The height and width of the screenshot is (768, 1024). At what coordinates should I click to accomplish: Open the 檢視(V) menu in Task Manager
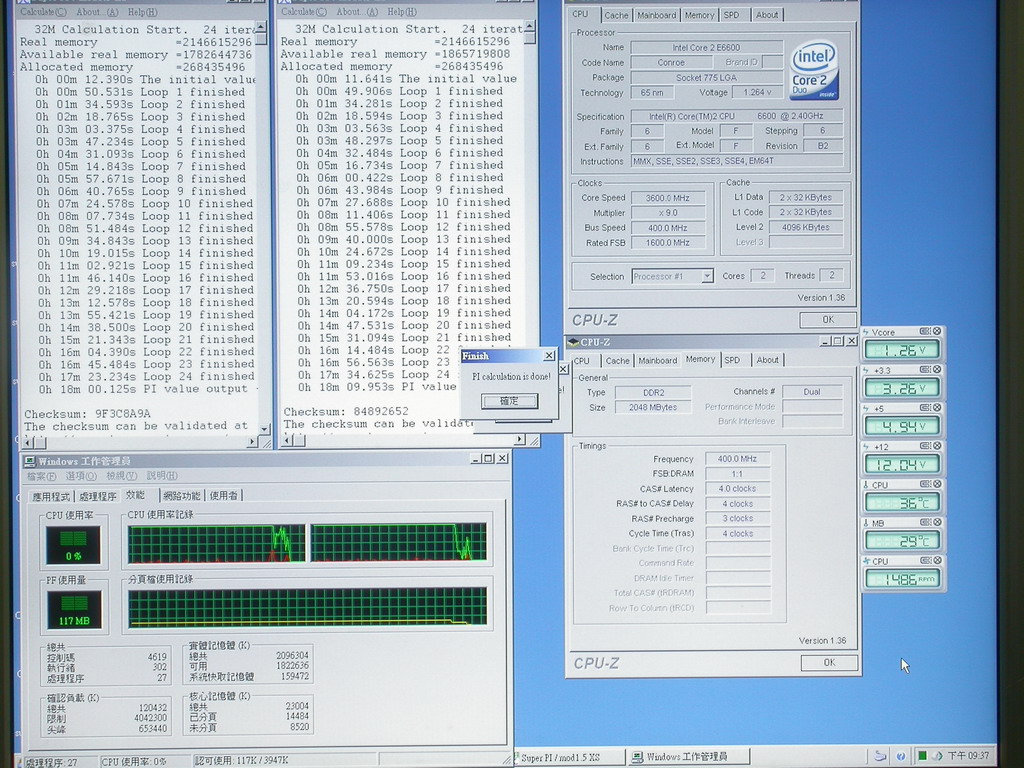(x=122, y=476)
